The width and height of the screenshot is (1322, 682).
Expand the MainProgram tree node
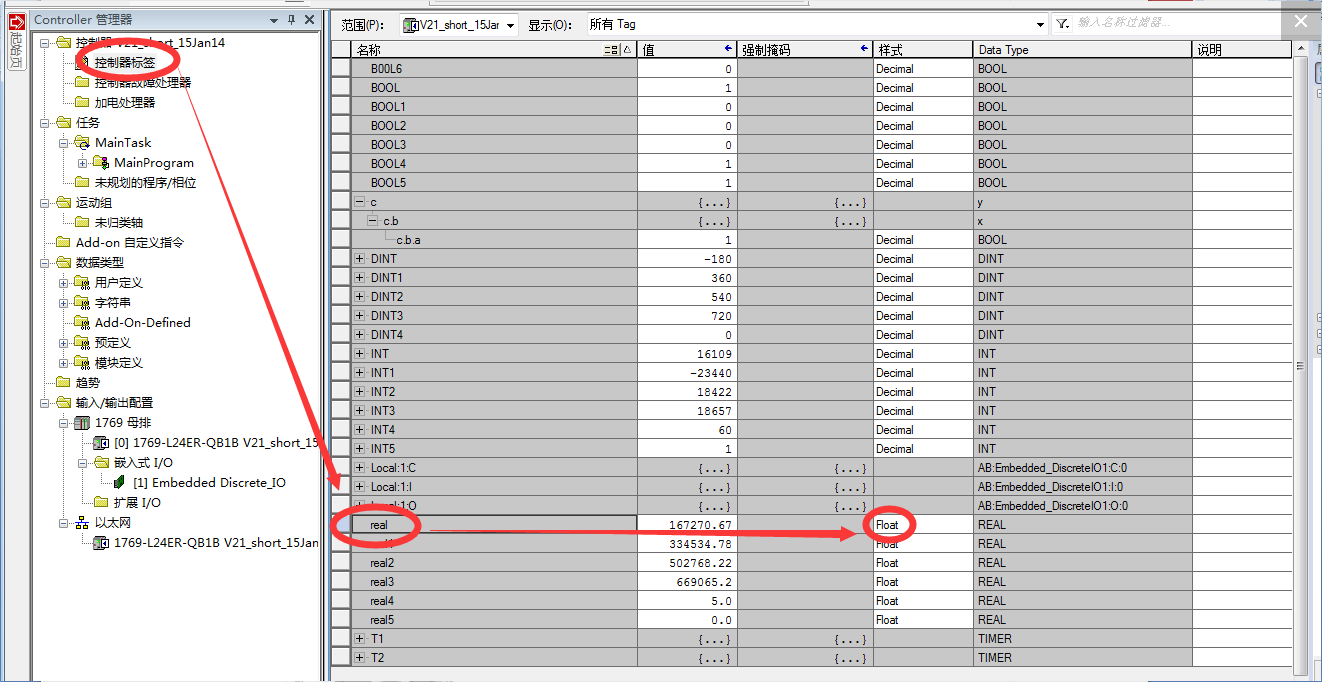coord(83,163)
